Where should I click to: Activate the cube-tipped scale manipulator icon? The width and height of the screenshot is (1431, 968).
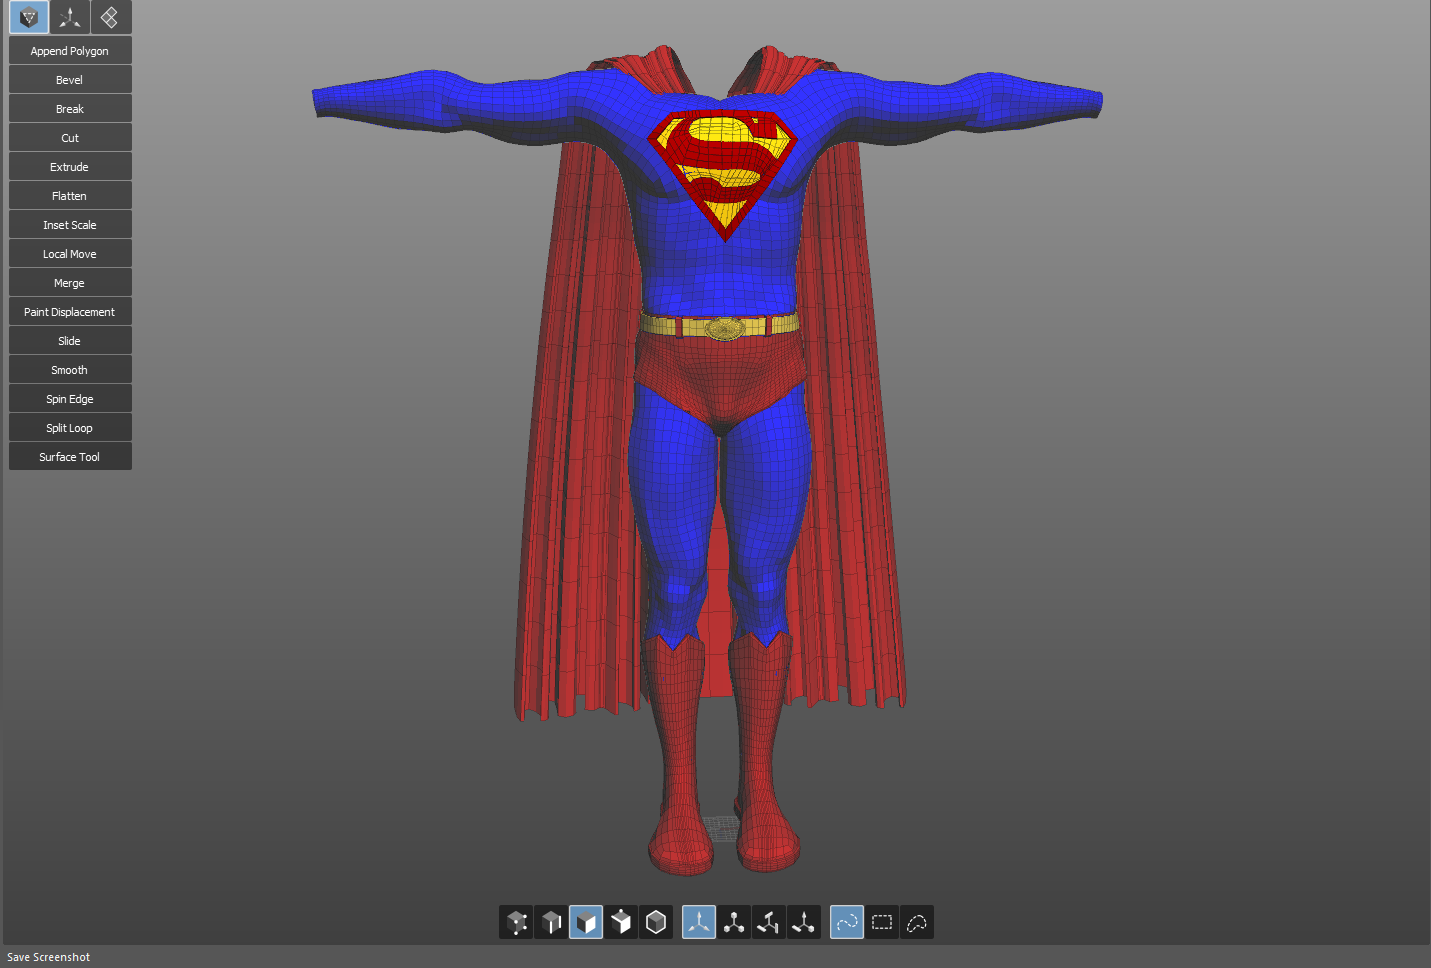734,922
